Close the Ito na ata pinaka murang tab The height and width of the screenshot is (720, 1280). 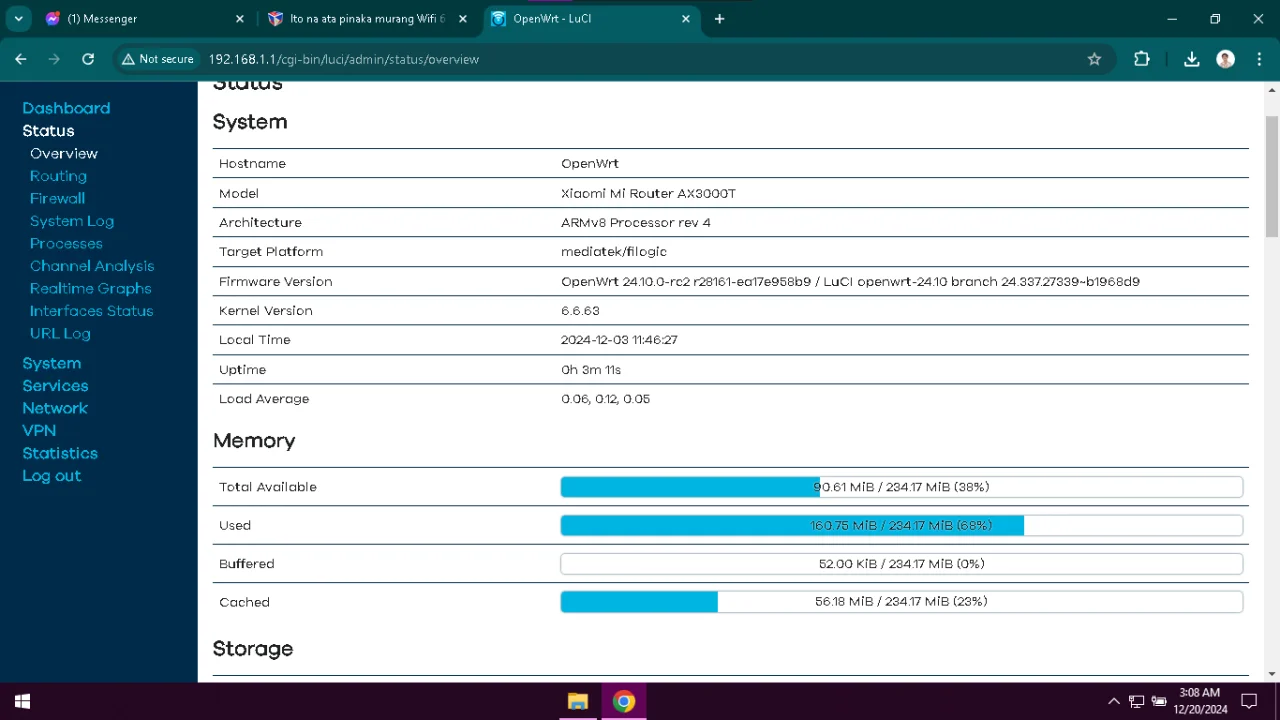463,19
